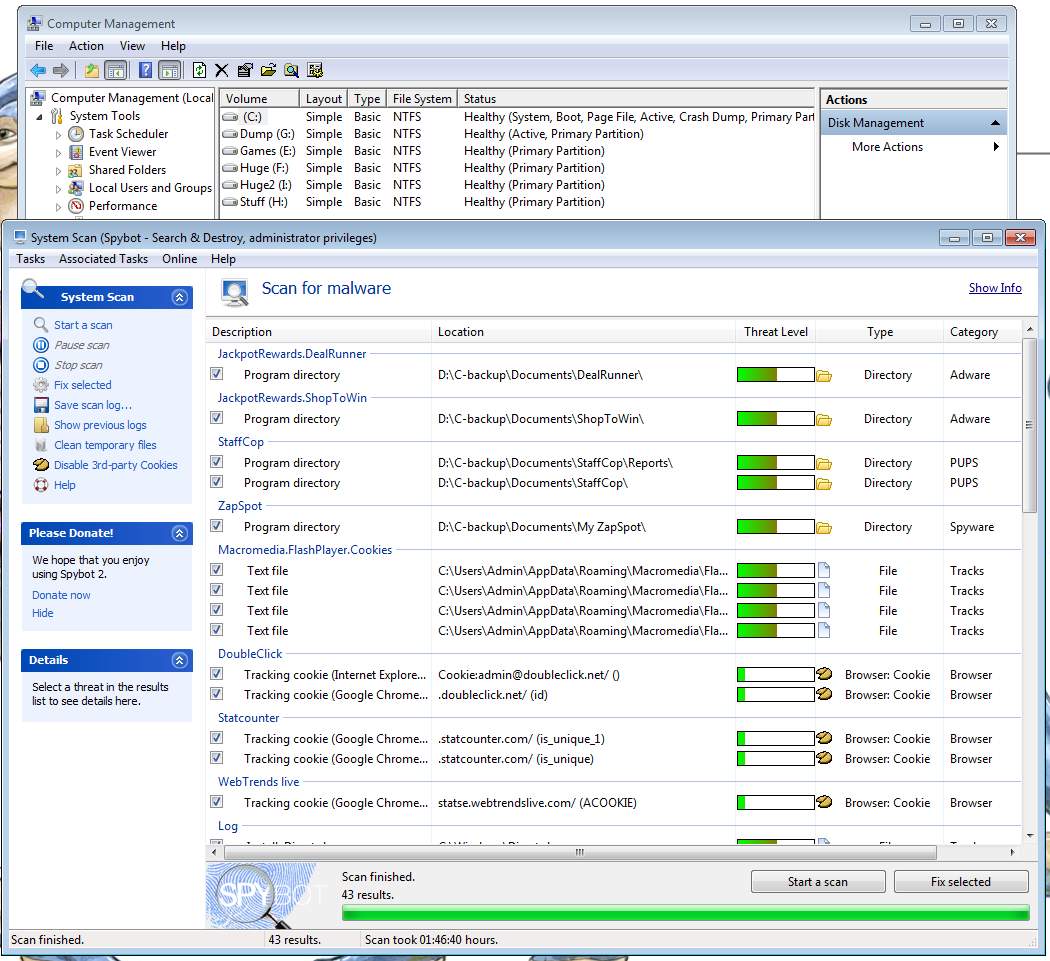Collapse the Disk Management actions section
Viewport: 1050px width, 961px height.
pyautogui.click(x=995, y=123)
